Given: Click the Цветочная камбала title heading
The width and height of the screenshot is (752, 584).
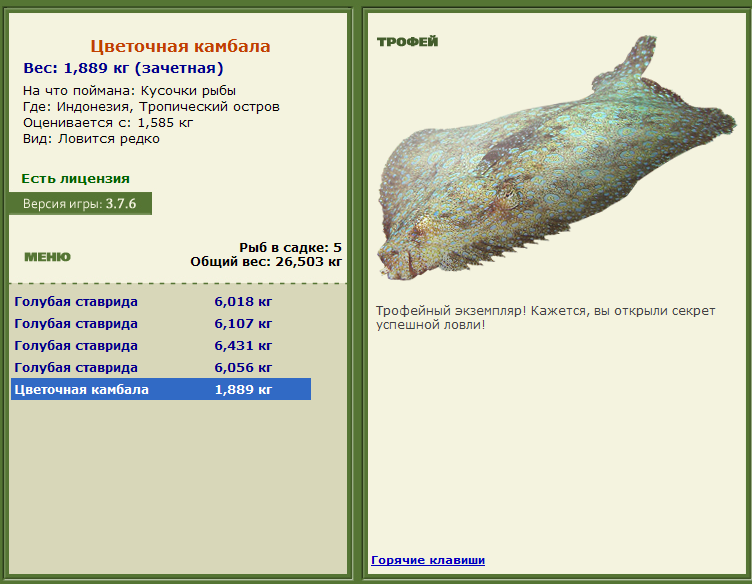Looking at the screenshot, I should (x=180, y=47).
